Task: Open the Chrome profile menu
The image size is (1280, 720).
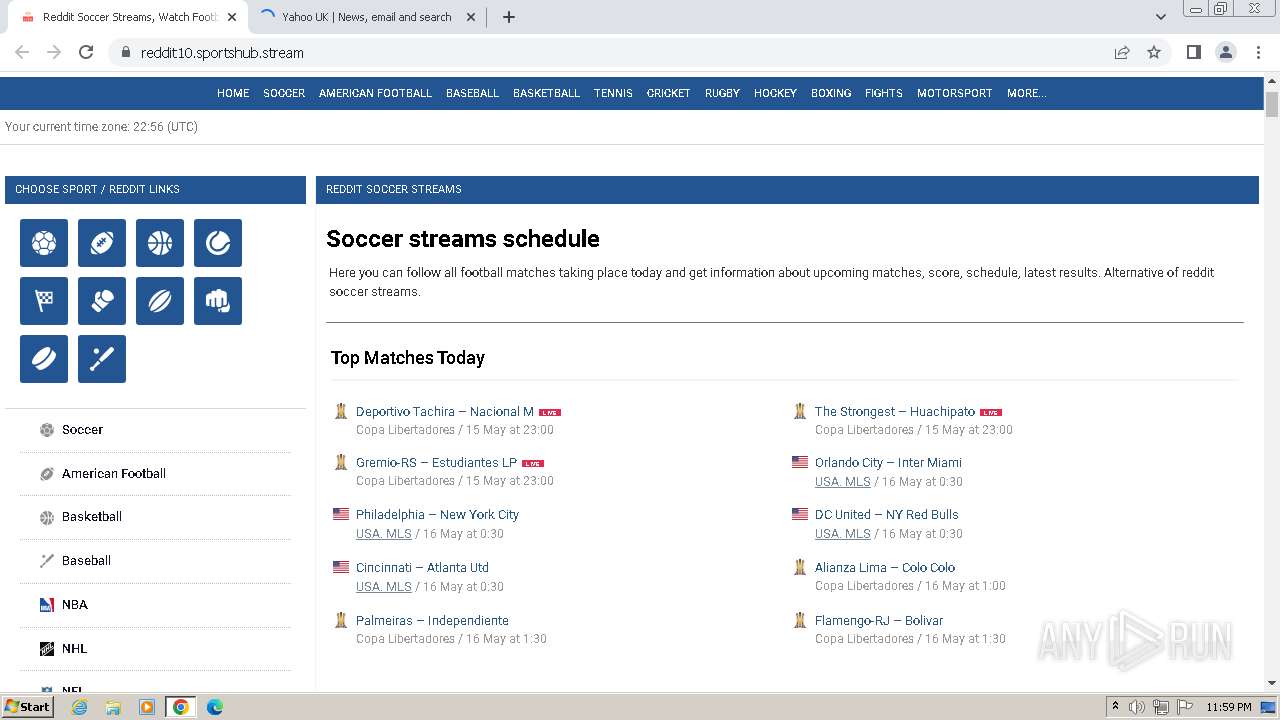Action: click(1226, 52)
